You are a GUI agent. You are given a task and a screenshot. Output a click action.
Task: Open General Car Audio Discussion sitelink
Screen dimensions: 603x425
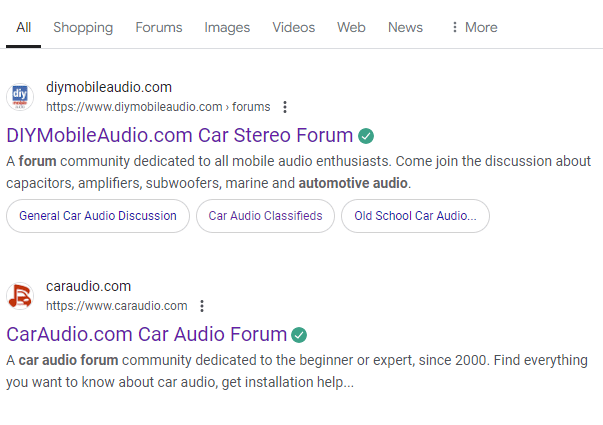point(98,216)
